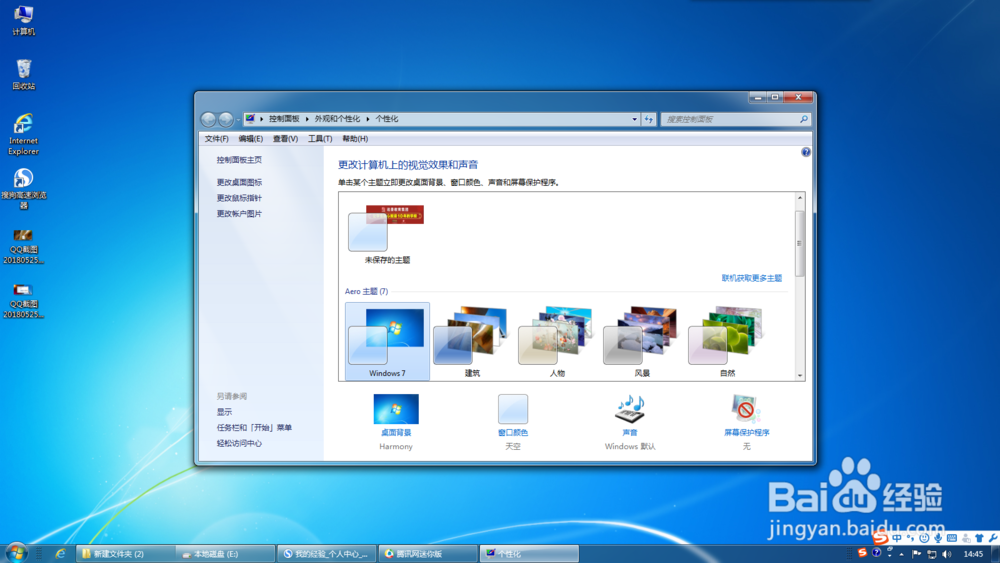
Task: Open 任务栏和「开始」菜单 link
Action: pos(254,428)
